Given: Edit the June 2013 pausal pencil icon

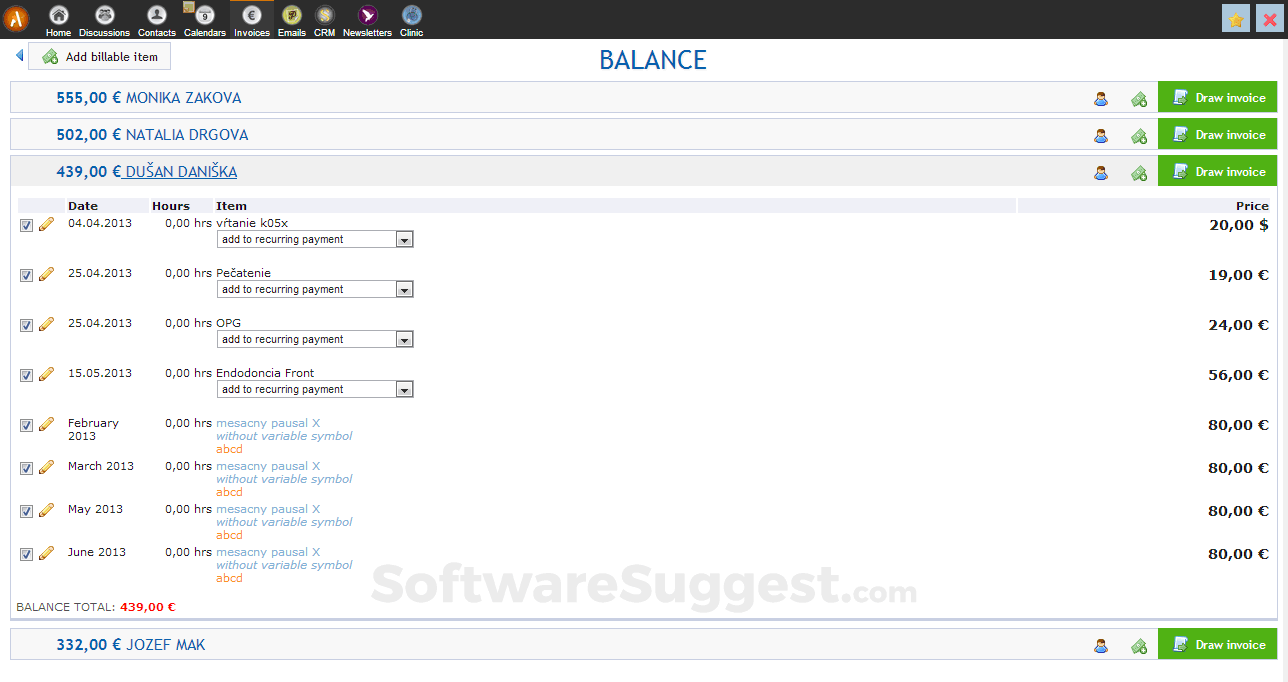Looking at the screenshot, I should [x=46, y=553].
